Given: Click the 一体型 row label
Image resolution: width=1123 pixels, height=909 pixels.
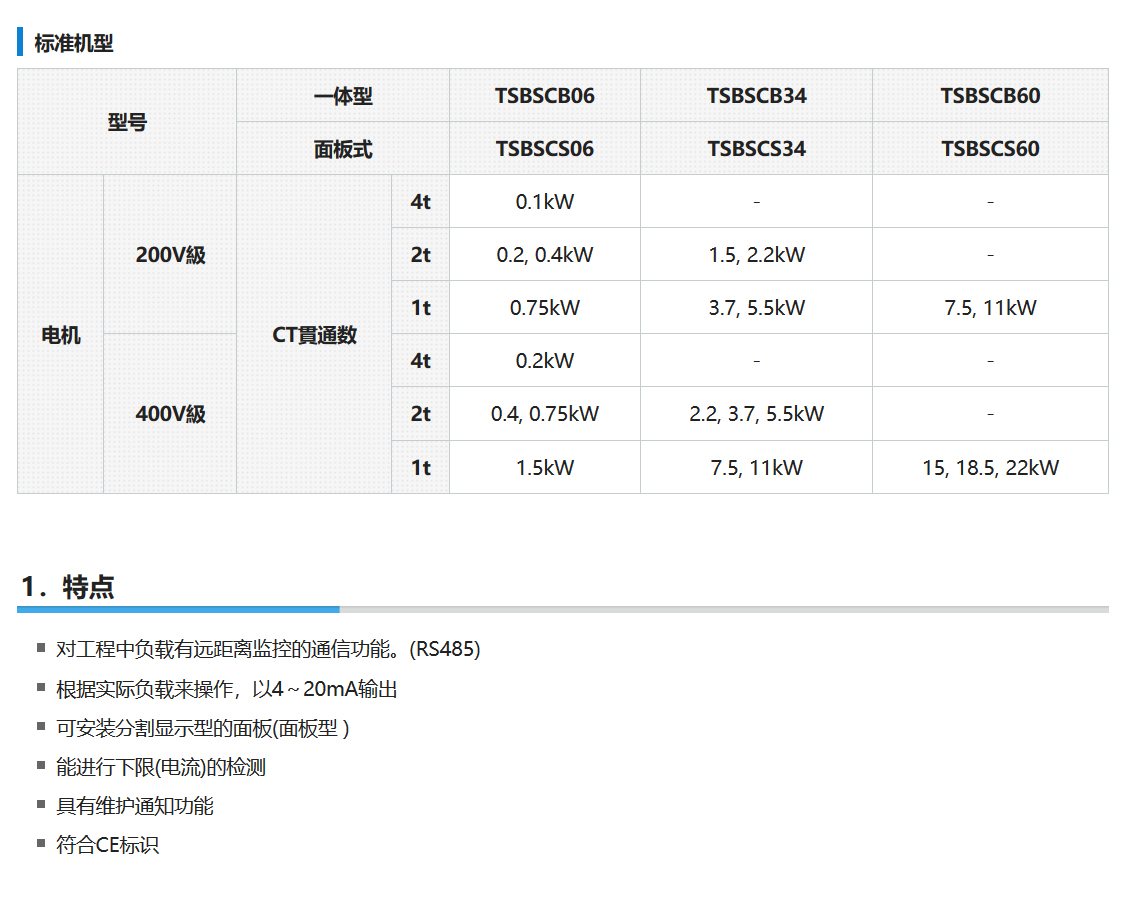Looking at the screenshot, I should tap(343, 95).
